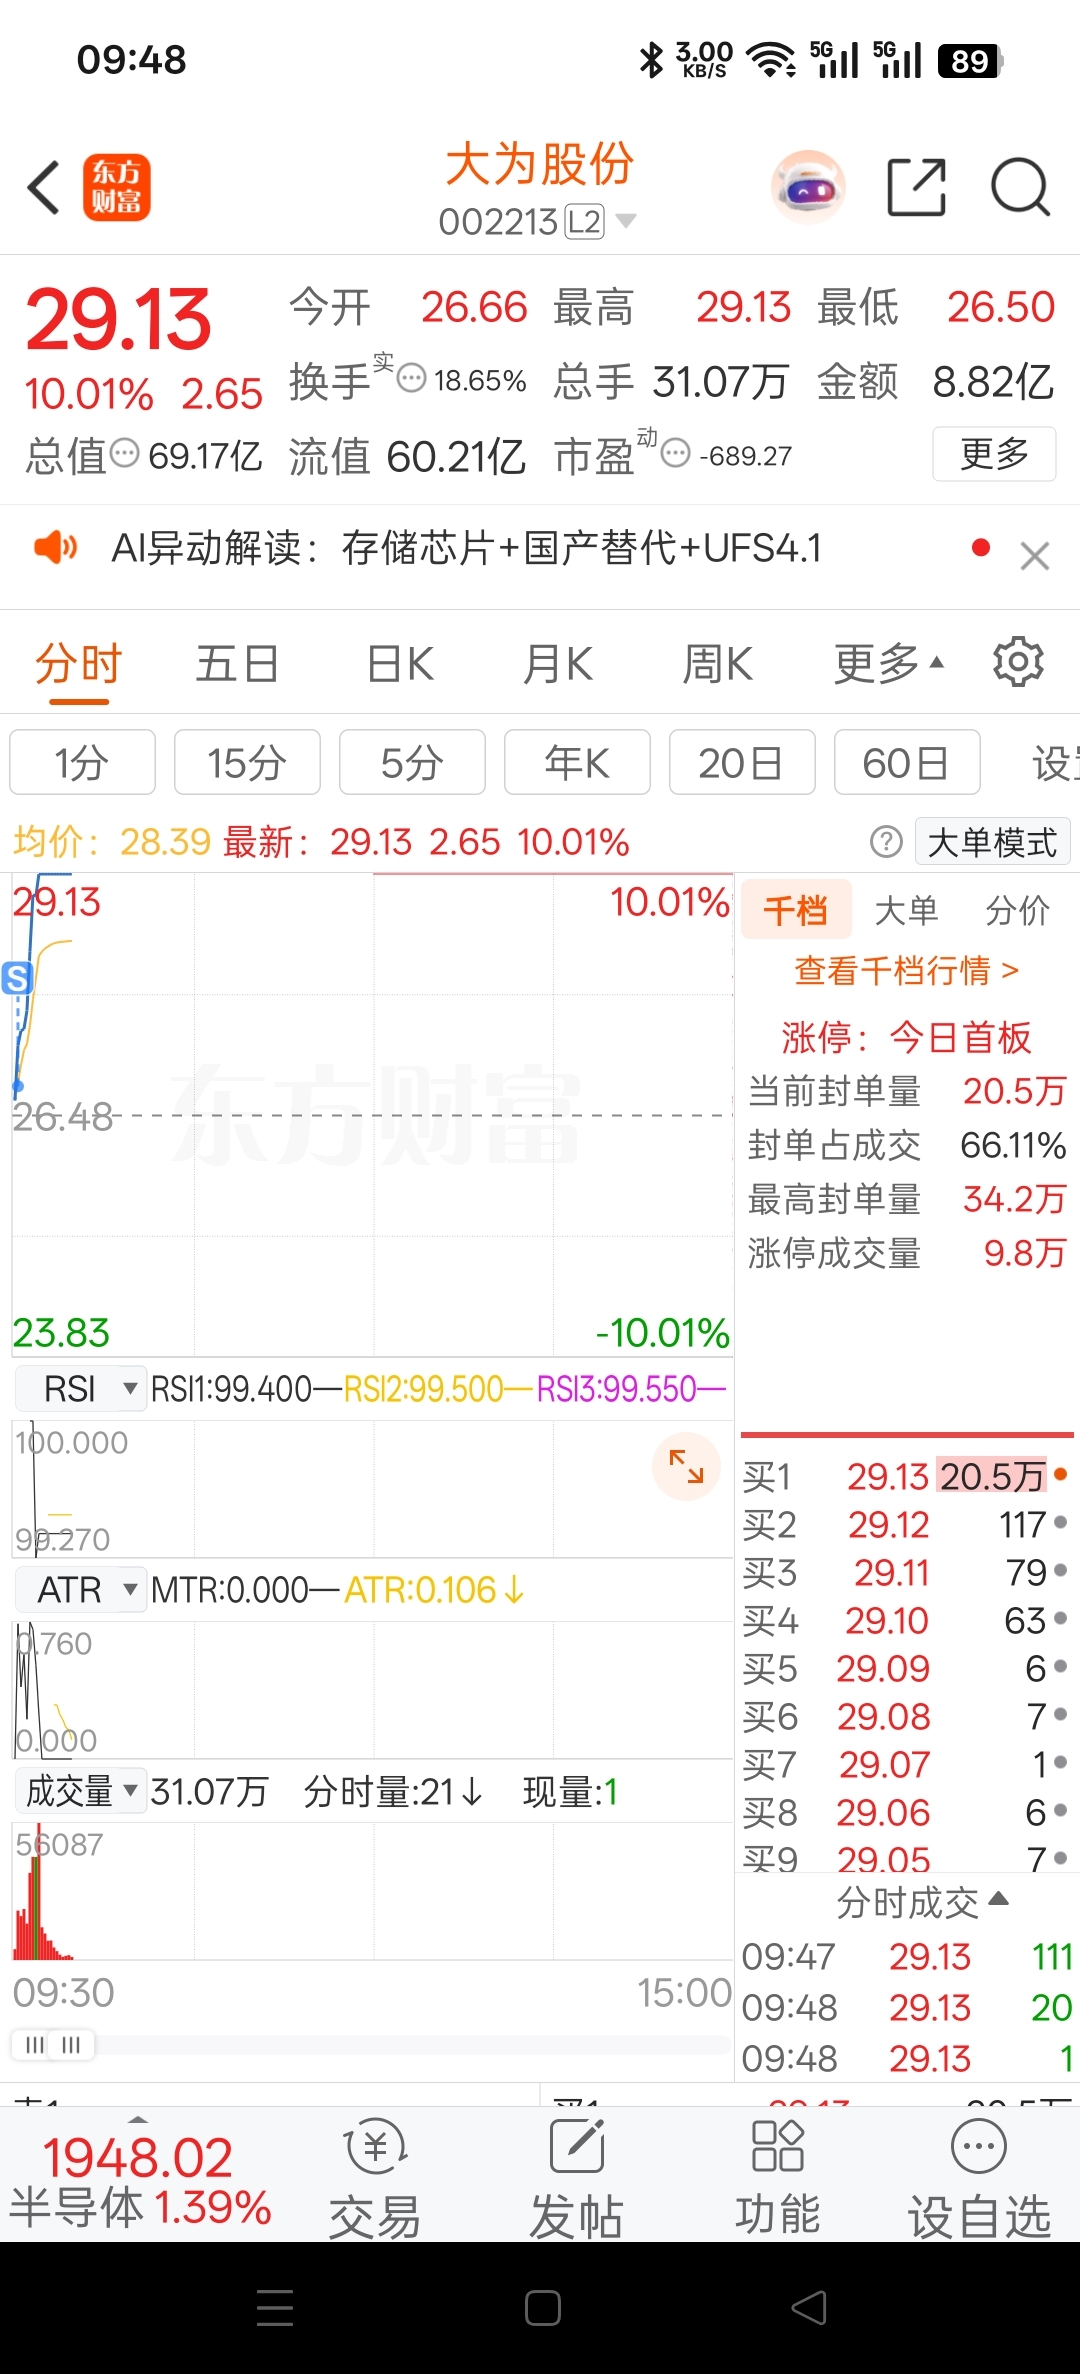1080x2374 pixels.
Task: Switch to 五日 tab
Action: click(x=237, y=663)
